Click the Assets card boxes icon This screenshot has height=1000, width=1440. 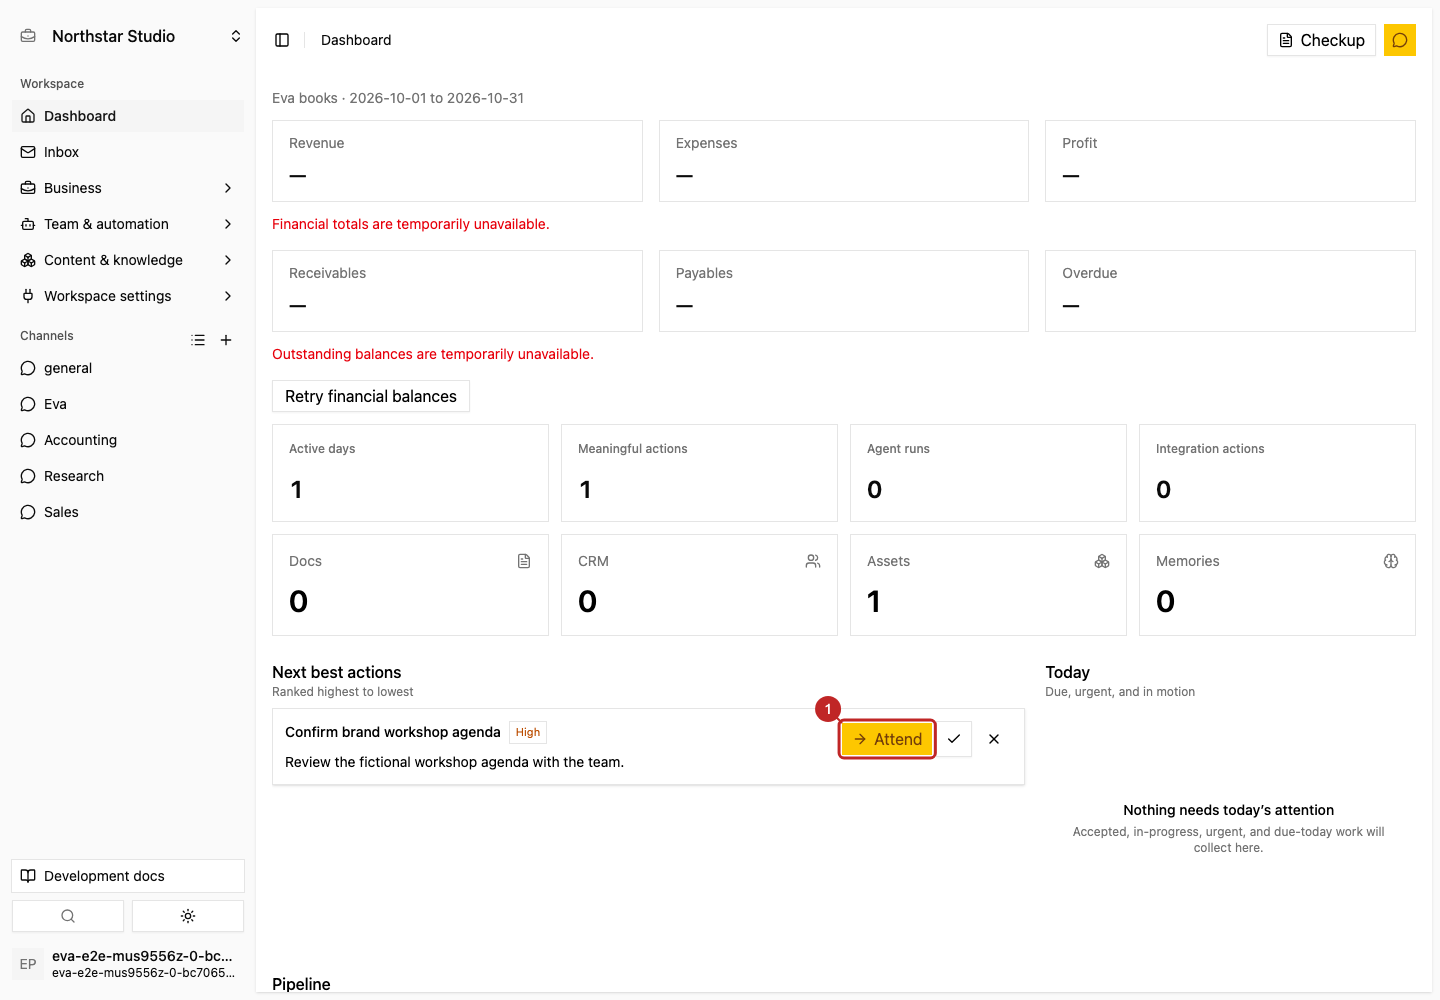coord(1102,561)
